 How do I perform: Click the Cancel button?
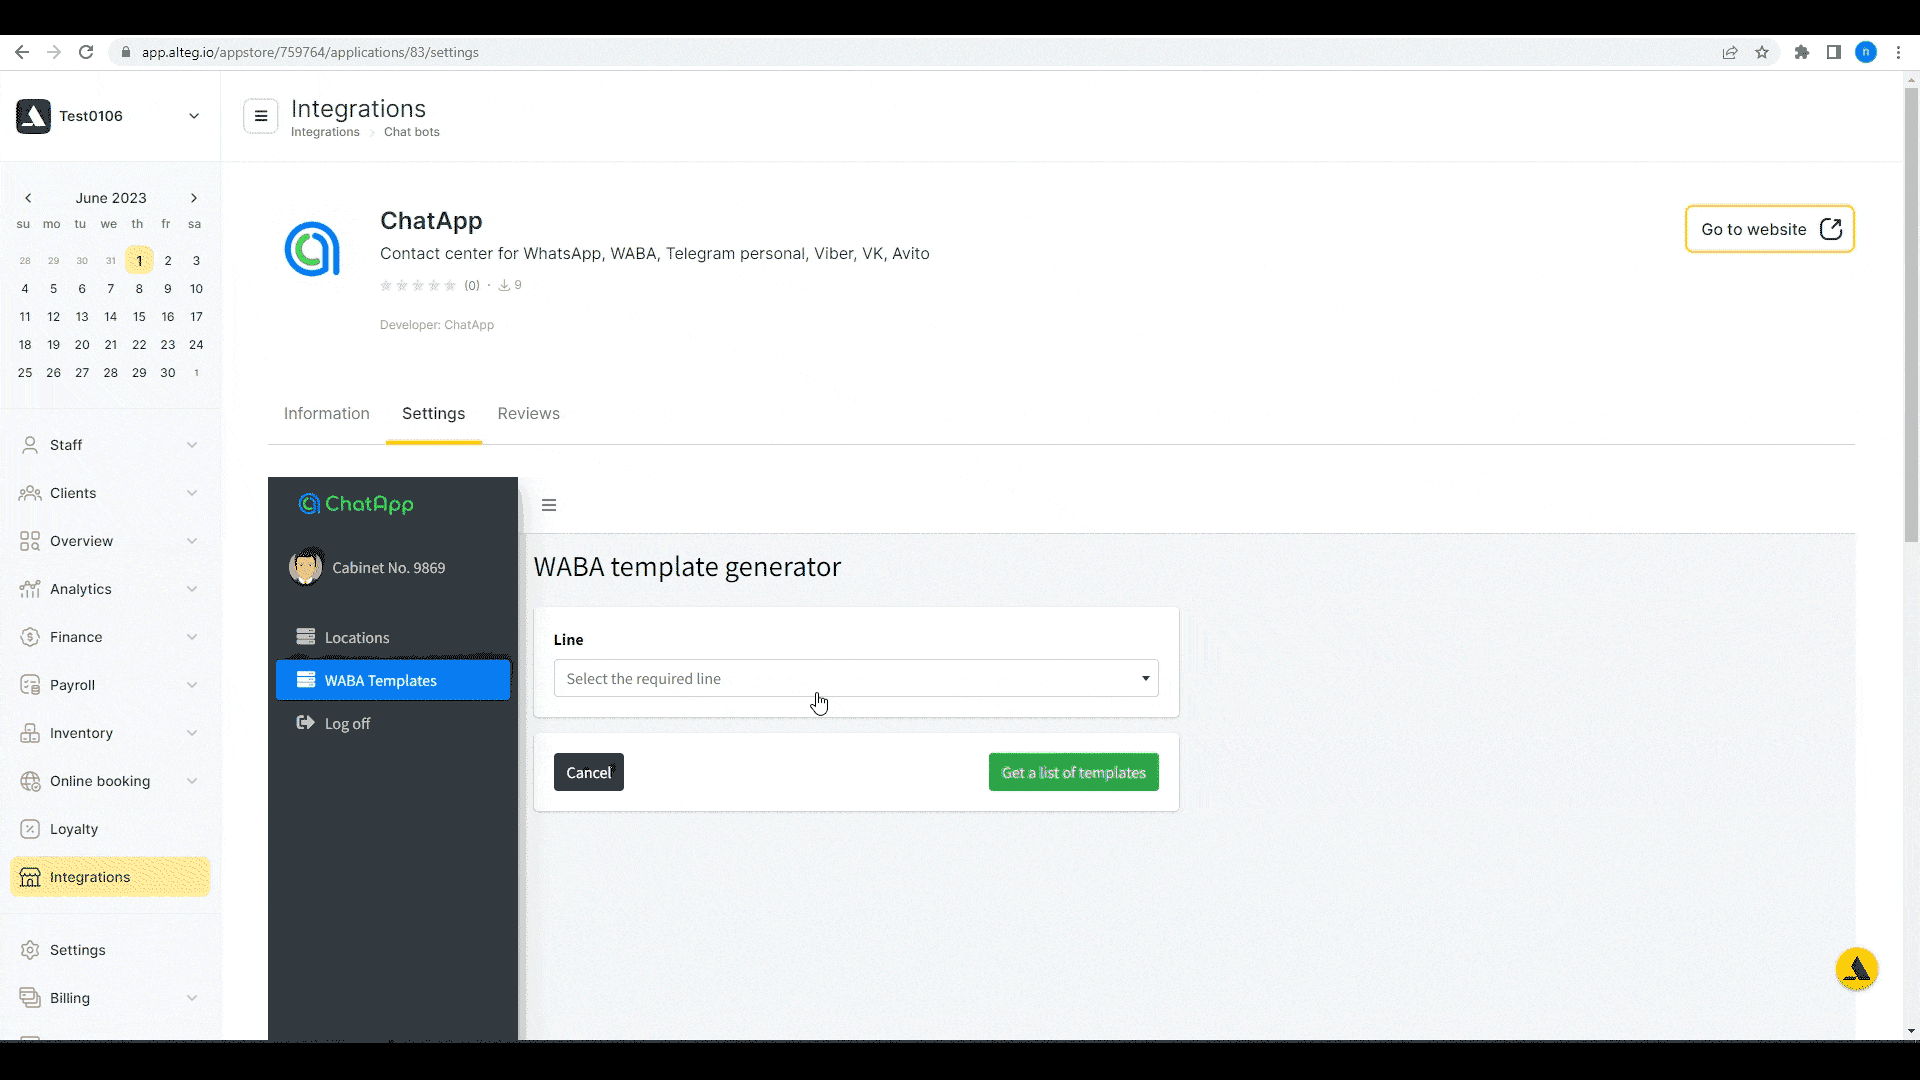pyautogui.click(x=588, y=773)
